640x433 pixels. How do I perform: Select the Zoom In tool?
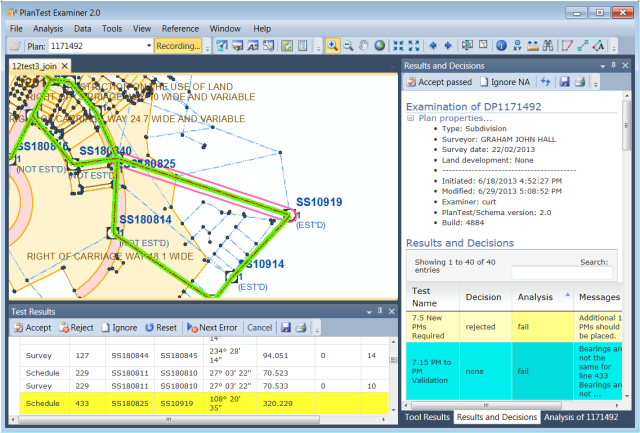(332, 46)
